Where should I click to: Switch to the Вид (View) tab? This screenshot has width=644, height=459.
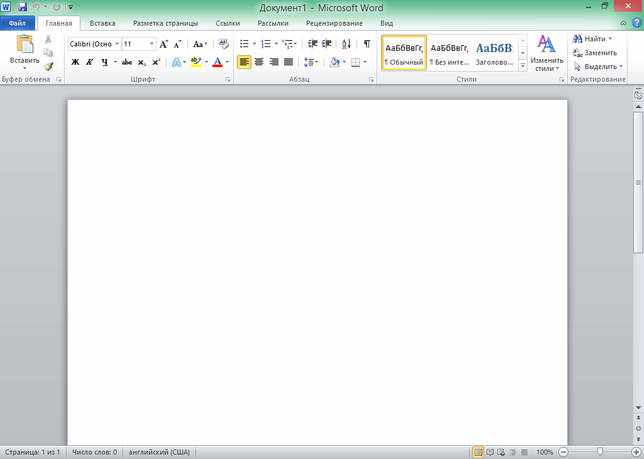coord(386,23)
